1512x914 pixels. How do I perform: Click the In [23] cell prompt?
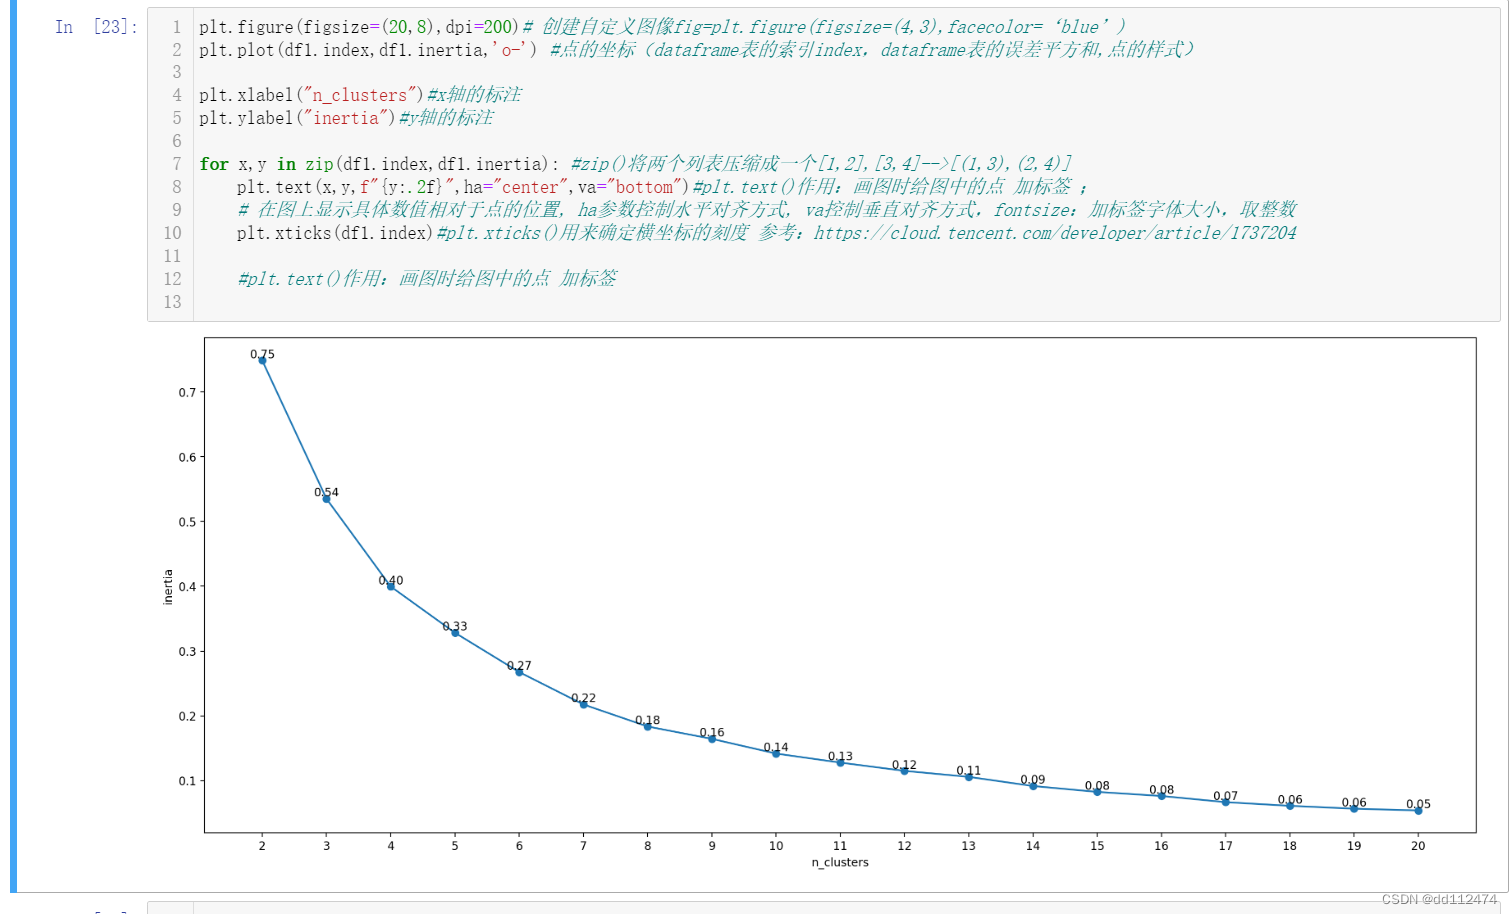(x=96, y=27)
